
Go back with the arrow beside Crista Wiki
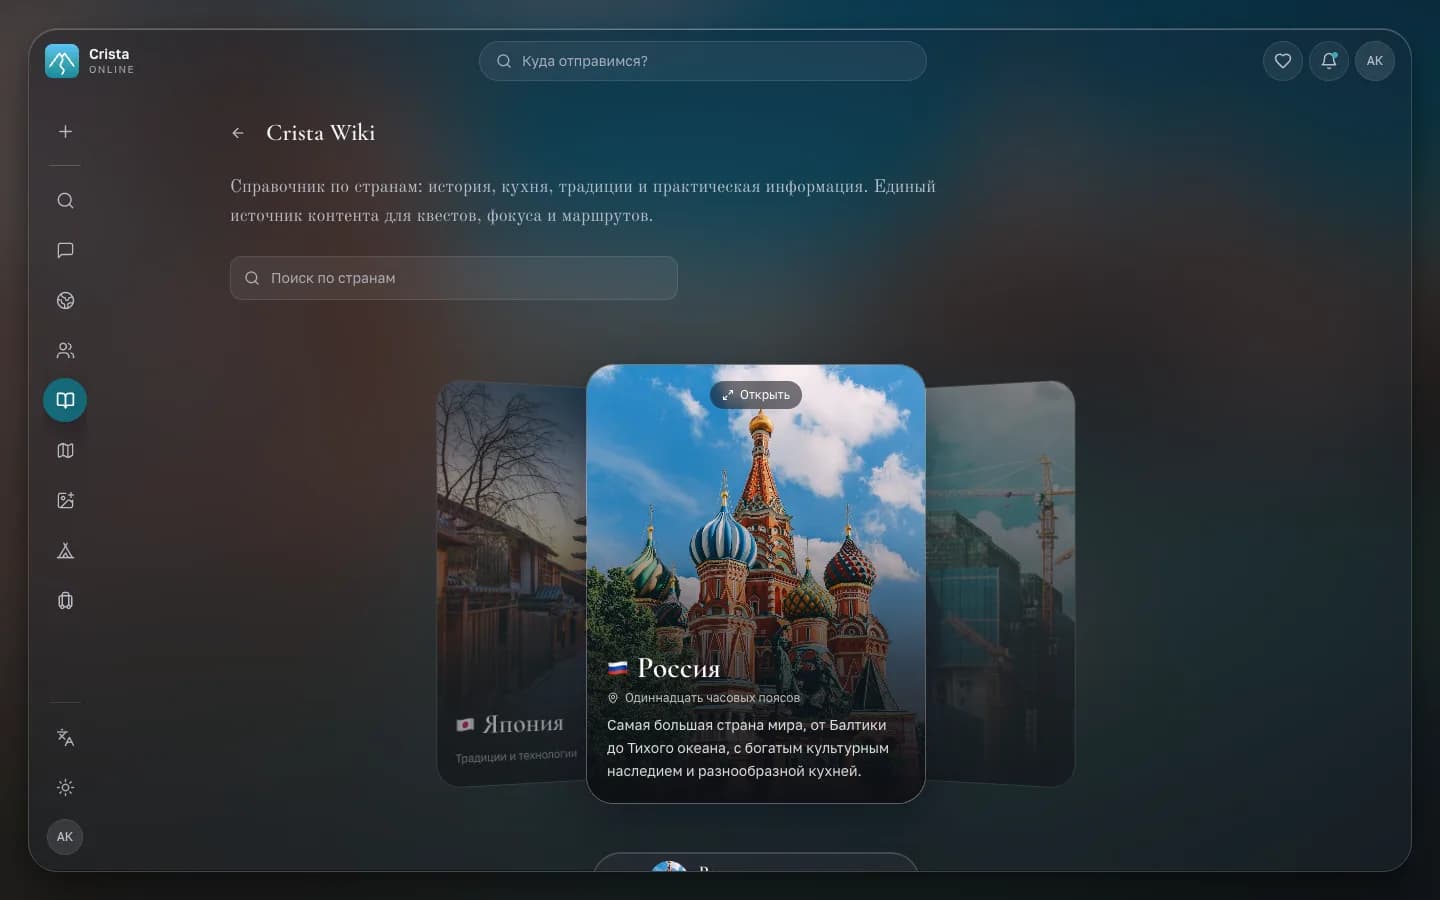coord(238,133)
